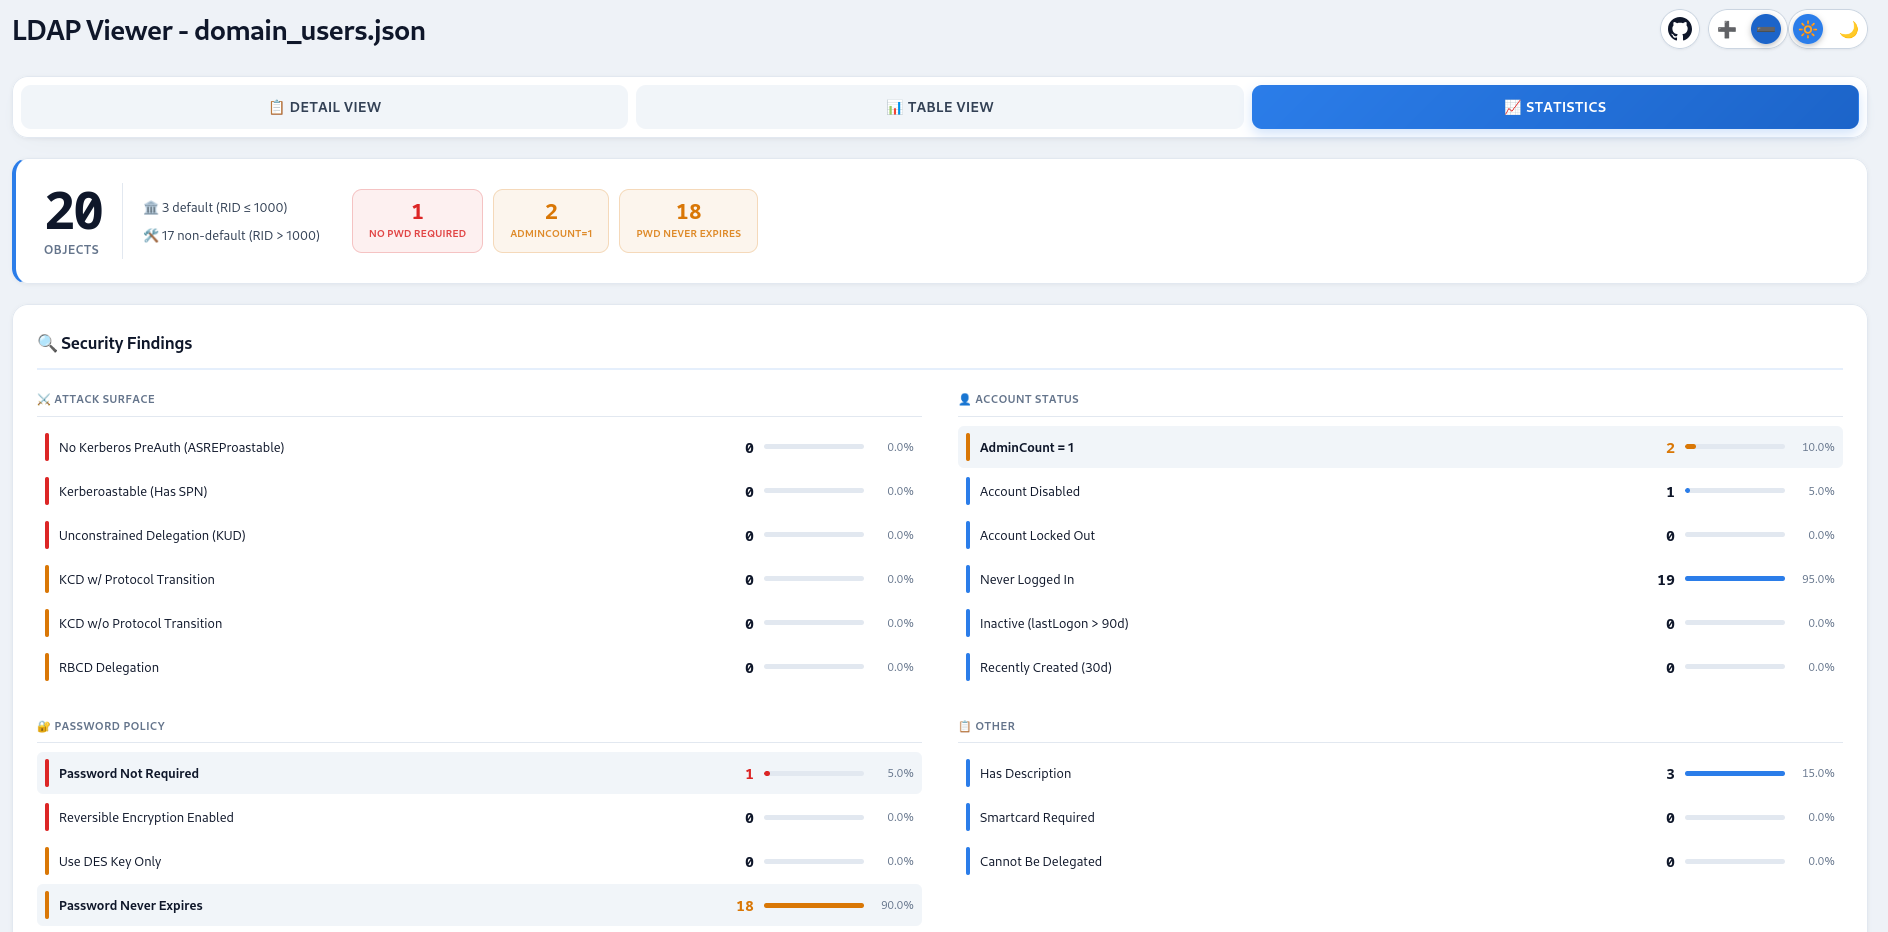Click the Never Logged In progress bar
Image resolution: width=1888 pixels, height=932 pixels.
coord(1735,579)
